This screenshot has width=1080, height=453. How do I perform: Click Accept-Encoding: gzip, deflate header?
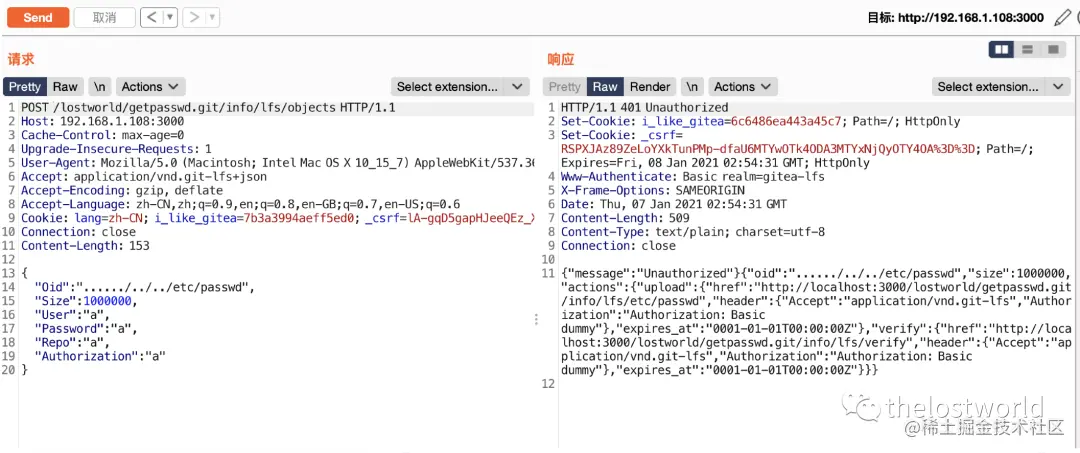(x=122, y=191)
